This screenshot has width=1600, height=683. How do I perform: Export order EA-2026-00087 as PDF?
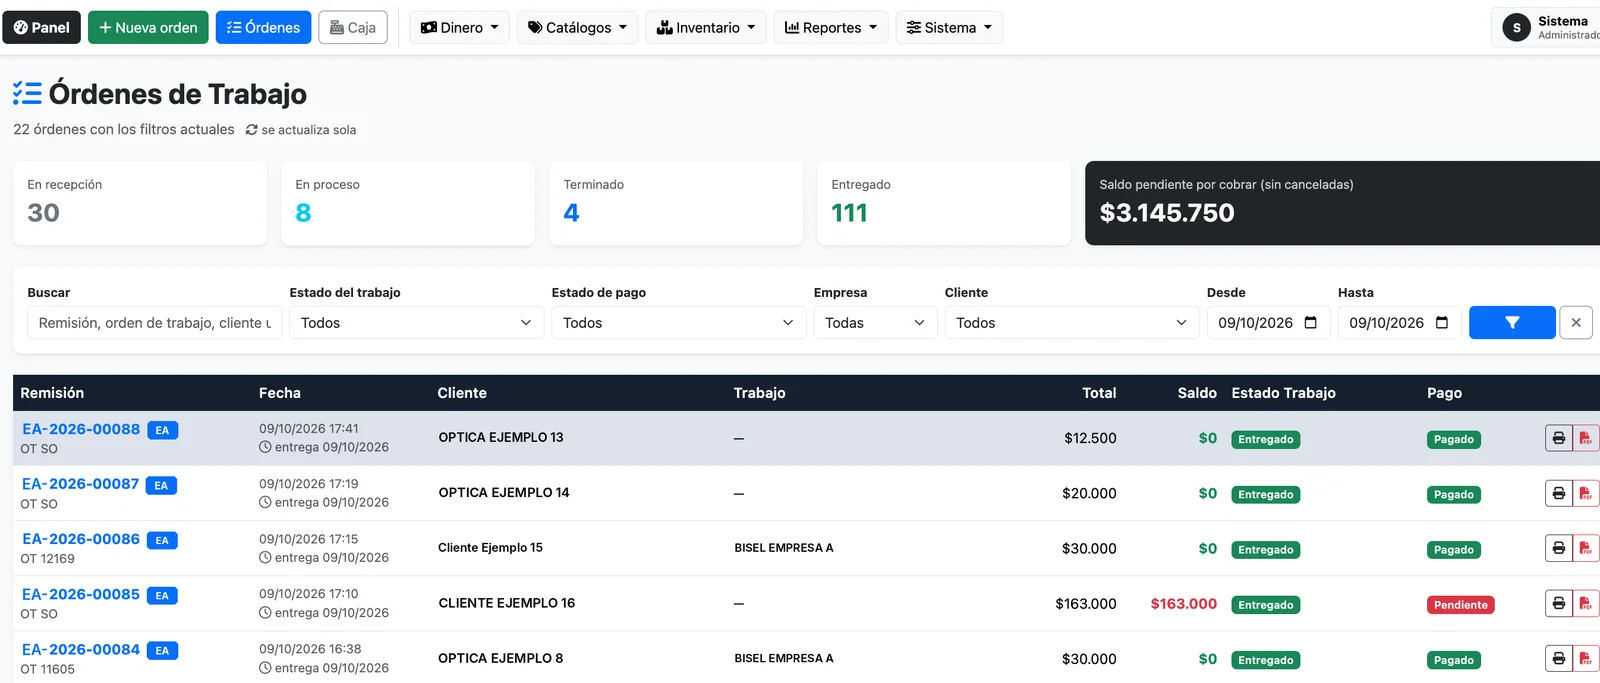click(x=1586, y=493)
